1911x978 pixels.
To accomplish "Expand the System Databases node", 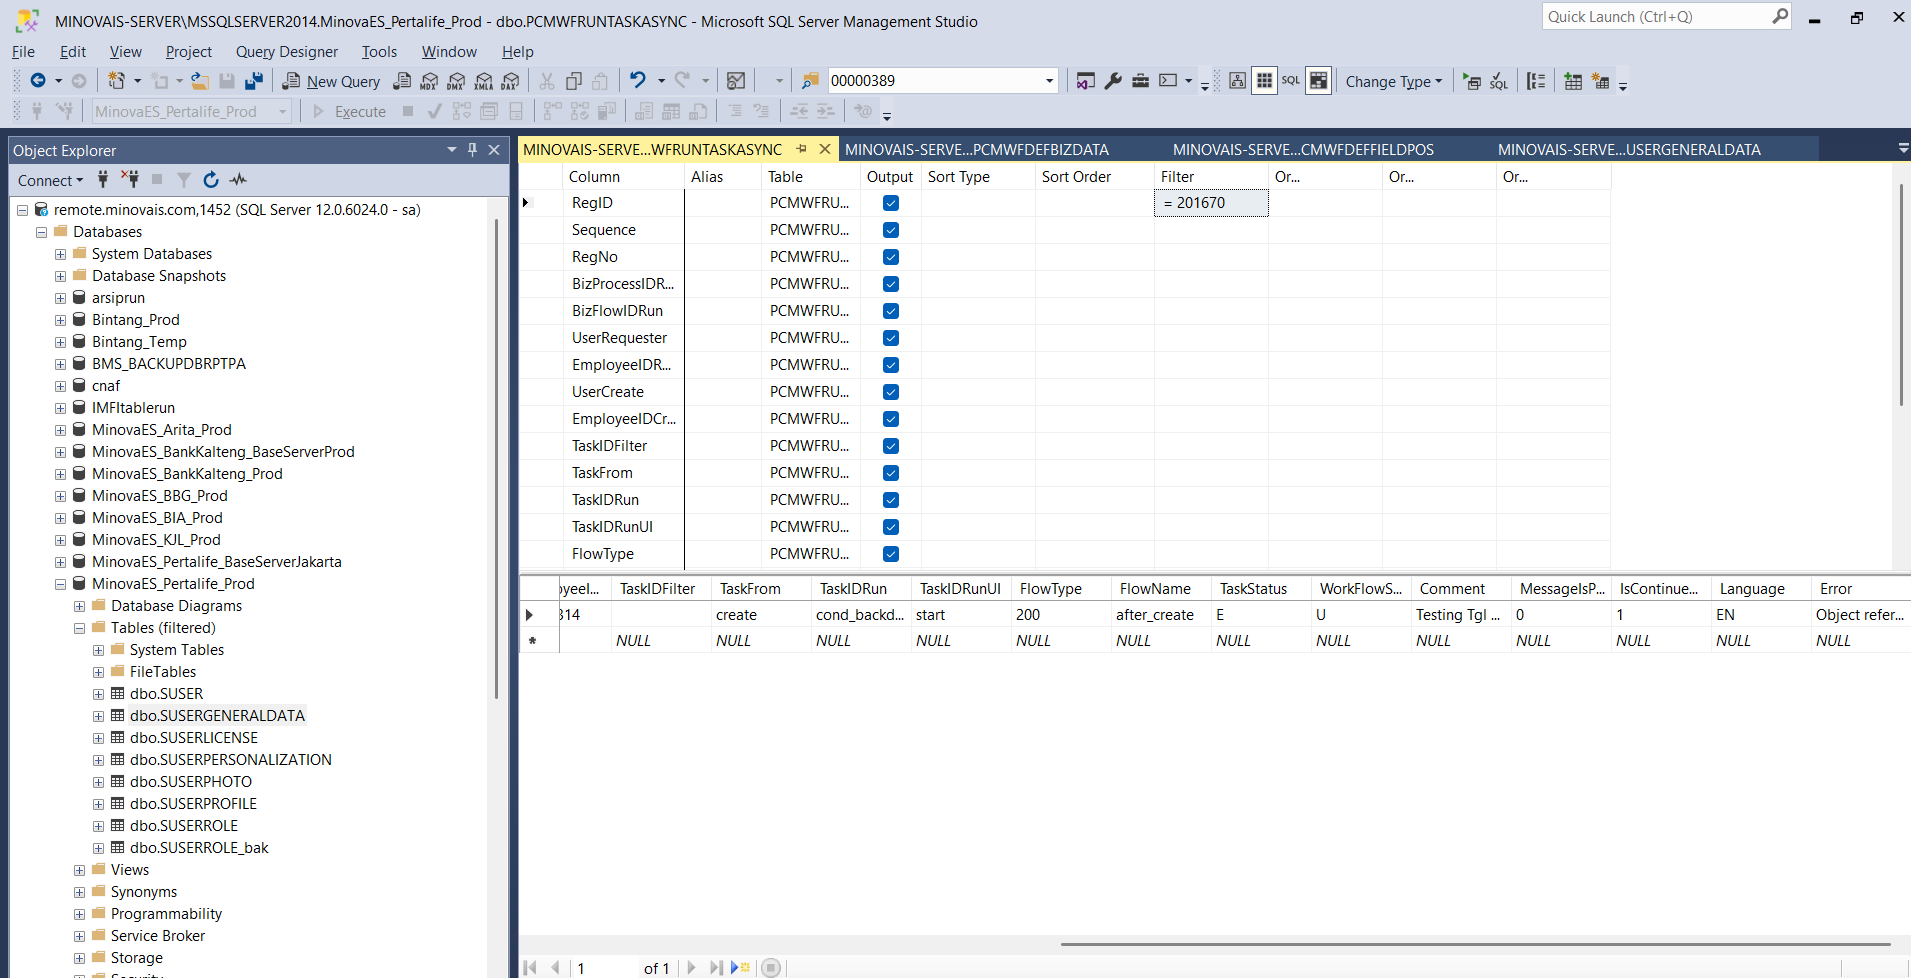I will pos(60,254).
